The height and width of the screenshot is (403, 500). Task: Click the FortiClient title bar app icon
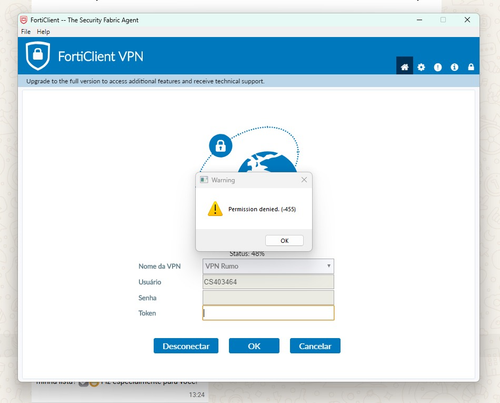click(x=24, y=20)
